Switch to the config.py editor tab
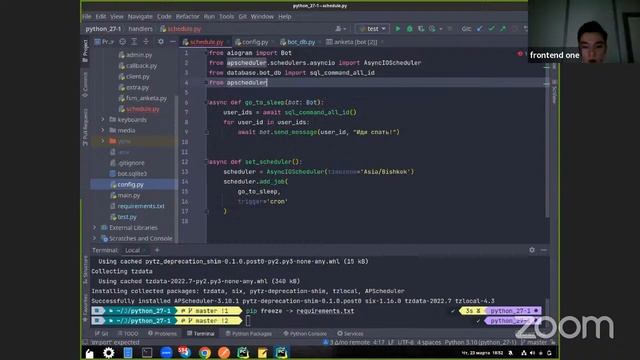Screen dimensions: 640x360 [254, 42]
